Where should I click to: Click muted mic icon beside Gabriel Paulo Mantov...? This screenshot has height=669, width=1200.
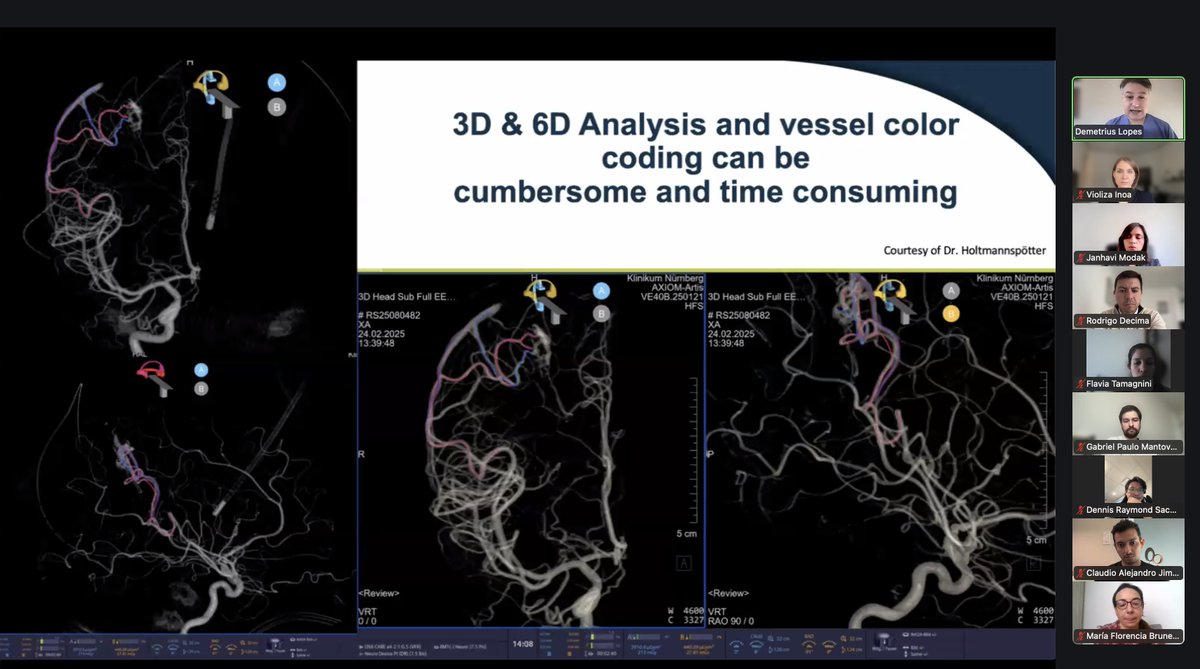point(1081,447)
